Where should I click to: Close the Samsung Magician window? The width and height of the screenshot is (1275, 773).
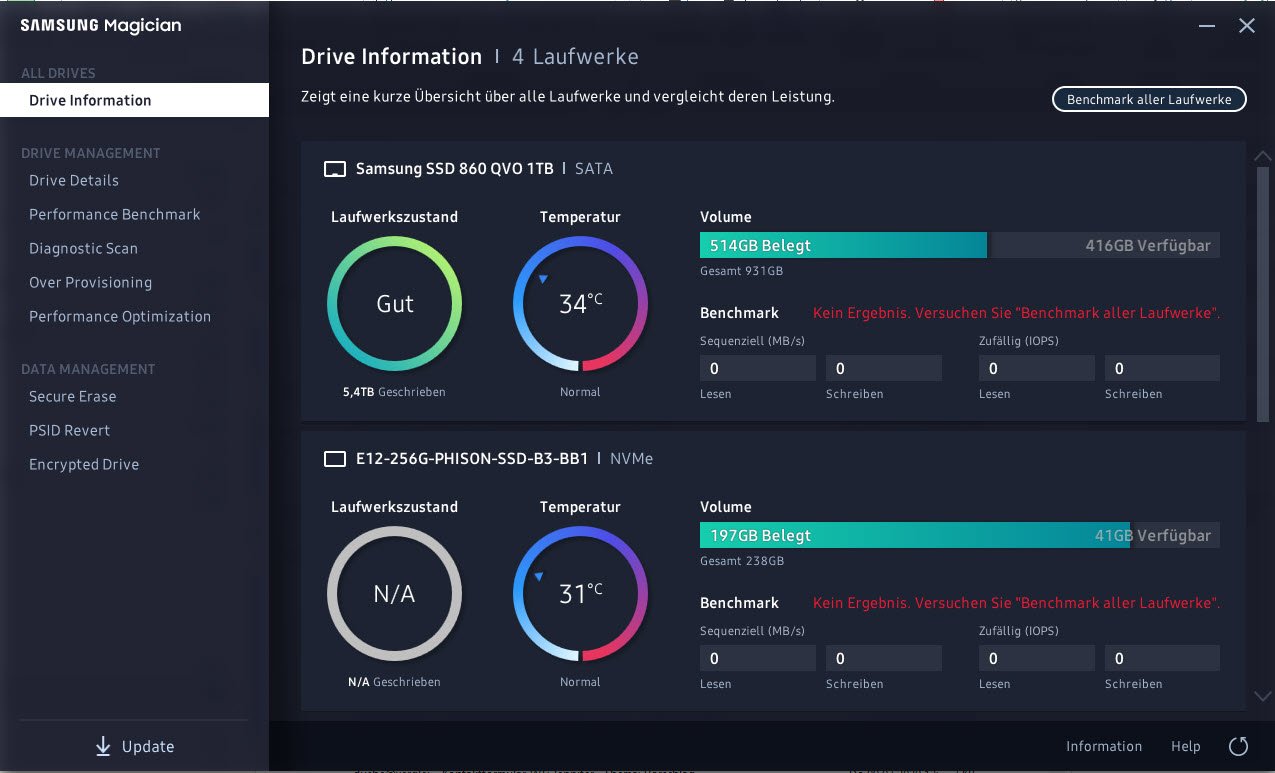click(x=1247, y=26)
